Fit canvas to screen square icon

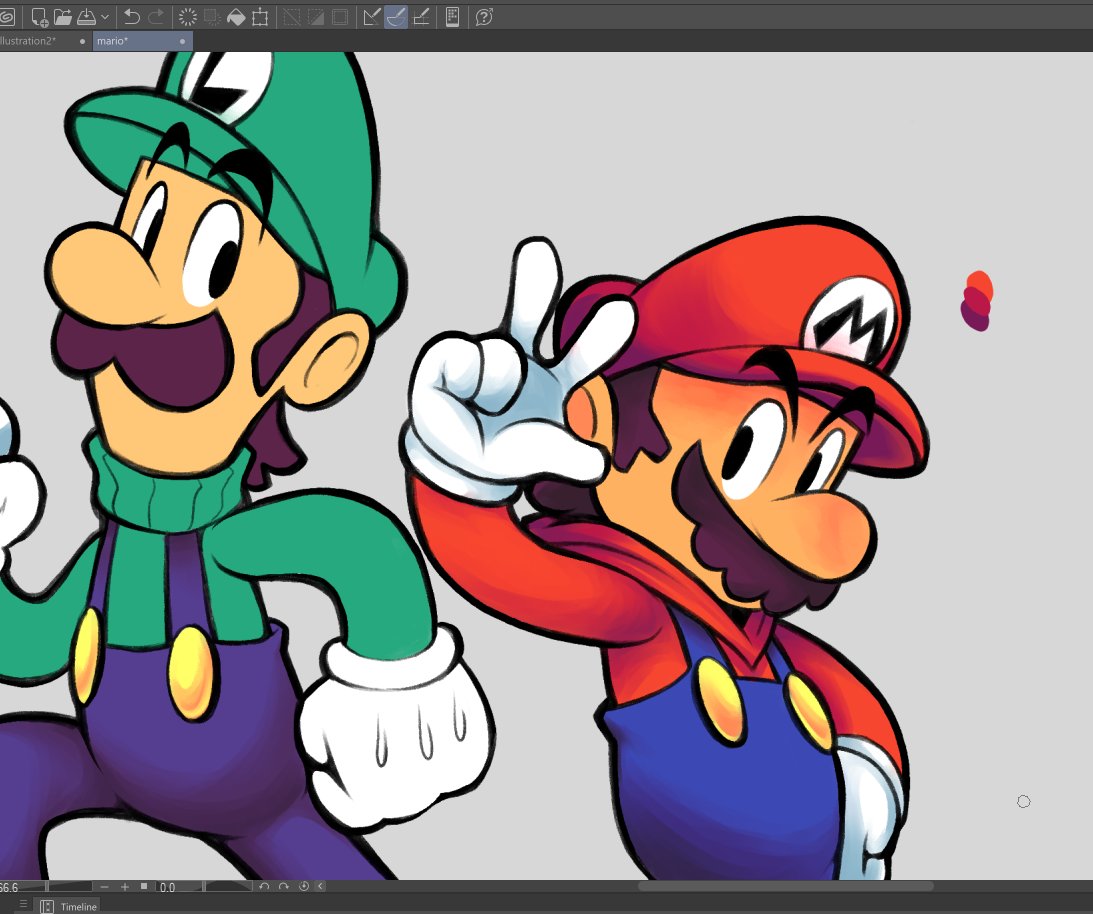144,887
